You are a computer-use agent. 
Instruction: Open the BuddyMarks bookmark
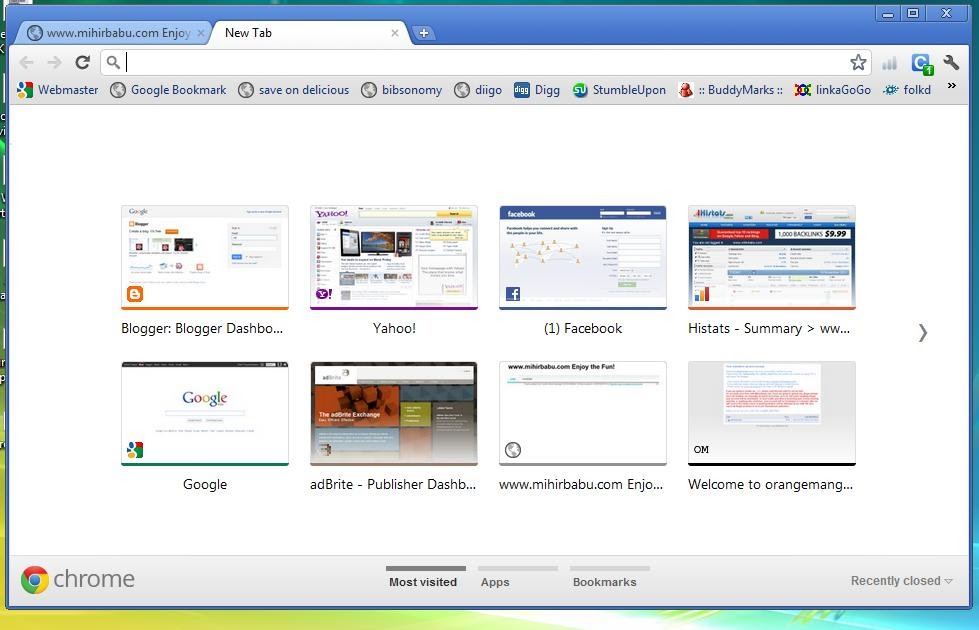[x=730, y=90]
